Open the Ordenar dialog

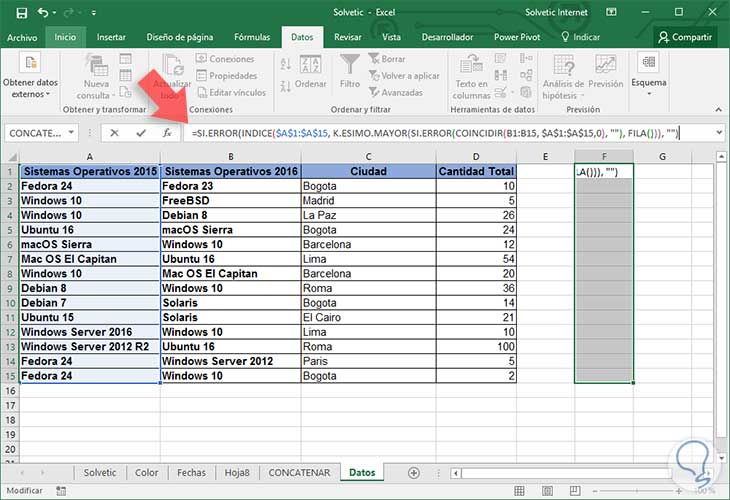point(310,72)
